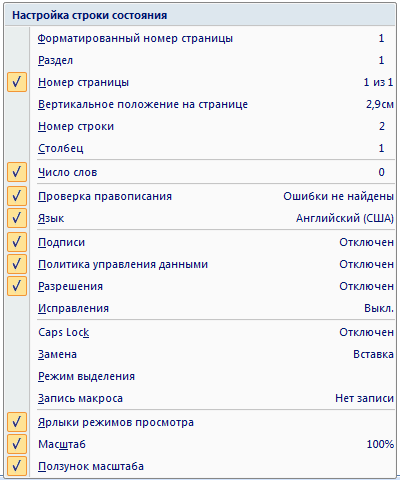Select the Раздел menu entry

200,60
